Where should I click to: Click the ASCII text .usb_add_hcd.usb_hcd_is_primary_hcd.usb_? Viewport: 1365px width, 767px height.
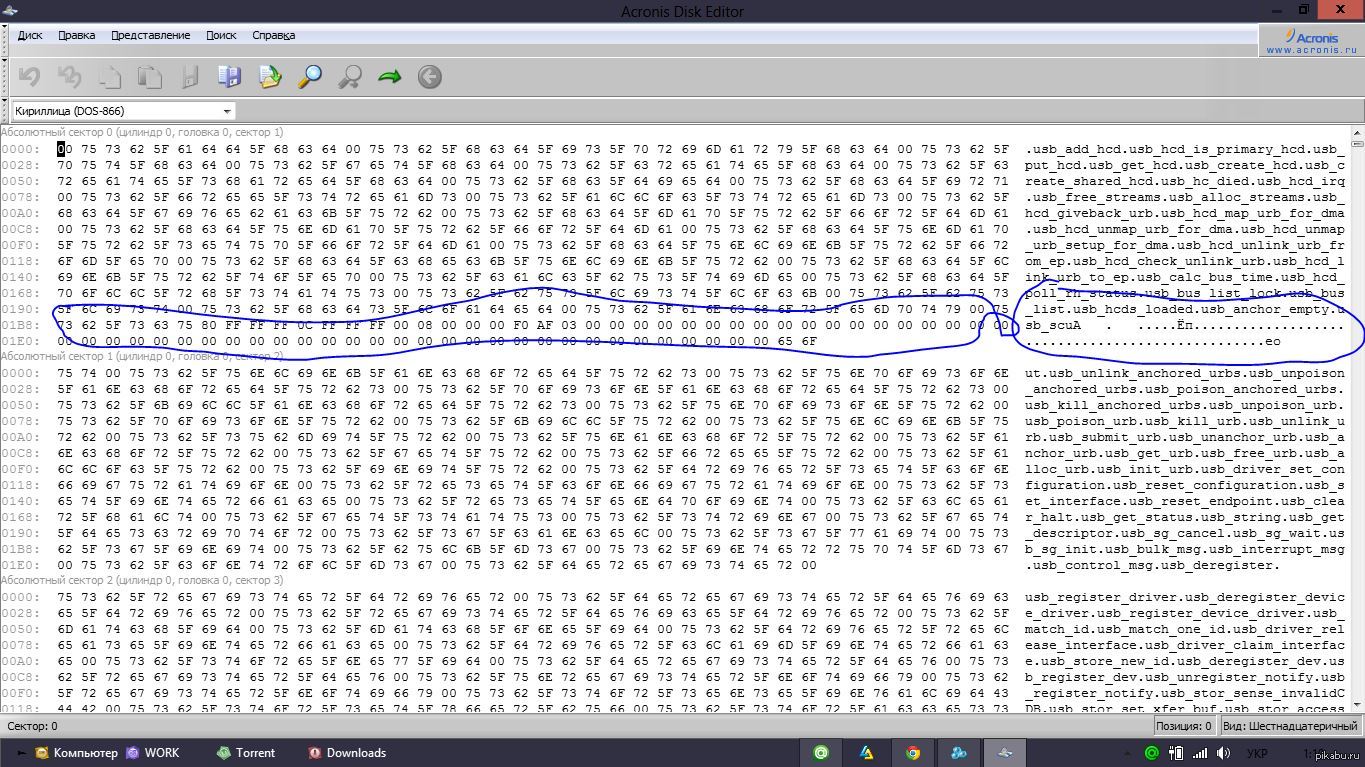(1185, 149)
